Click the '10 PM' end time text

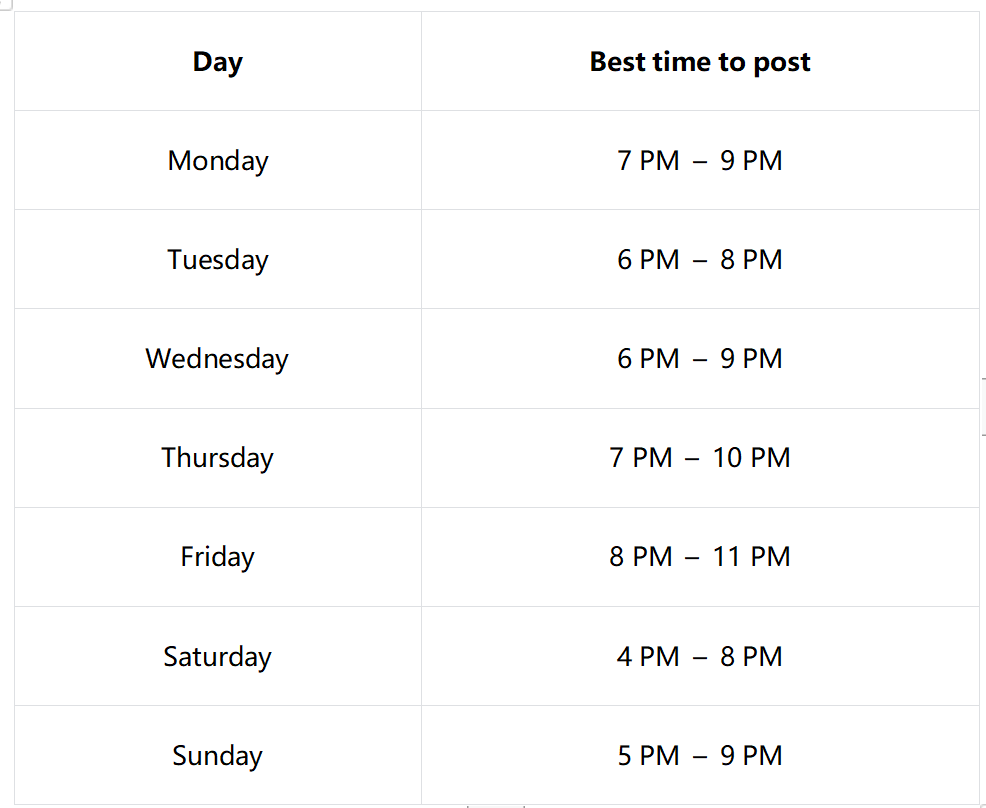point(751,458)
